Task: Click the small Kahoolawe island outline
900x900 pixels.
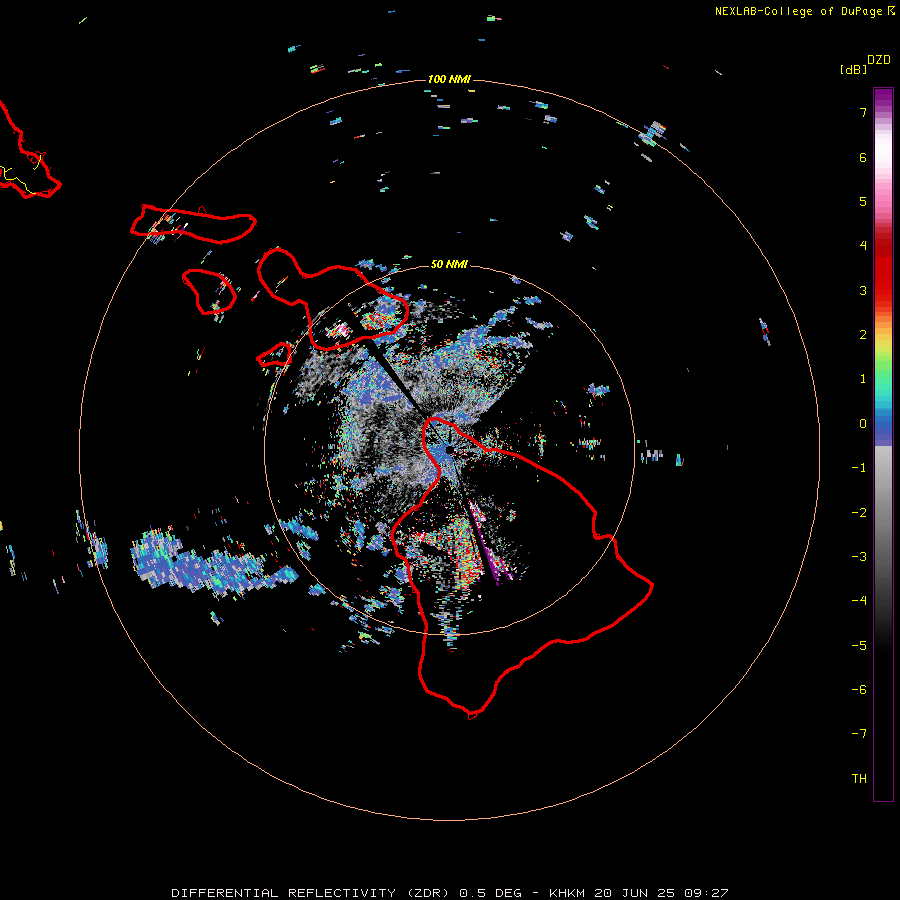Action: [274, 355]
